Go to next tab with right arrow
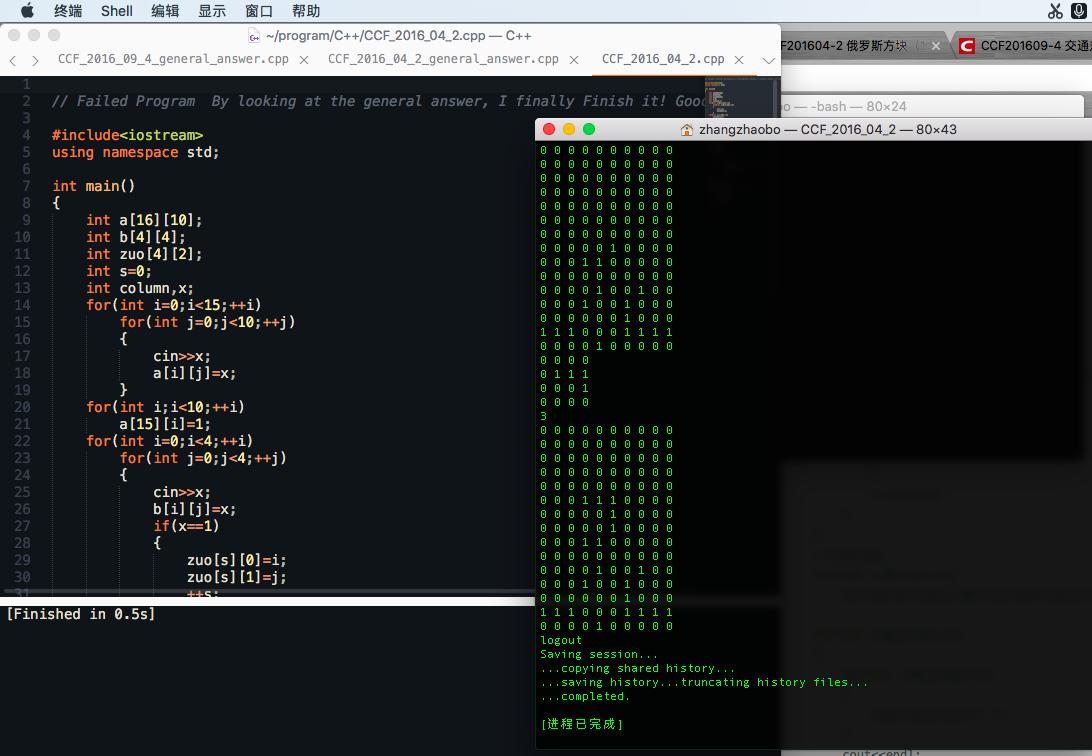 click(35, 61)
